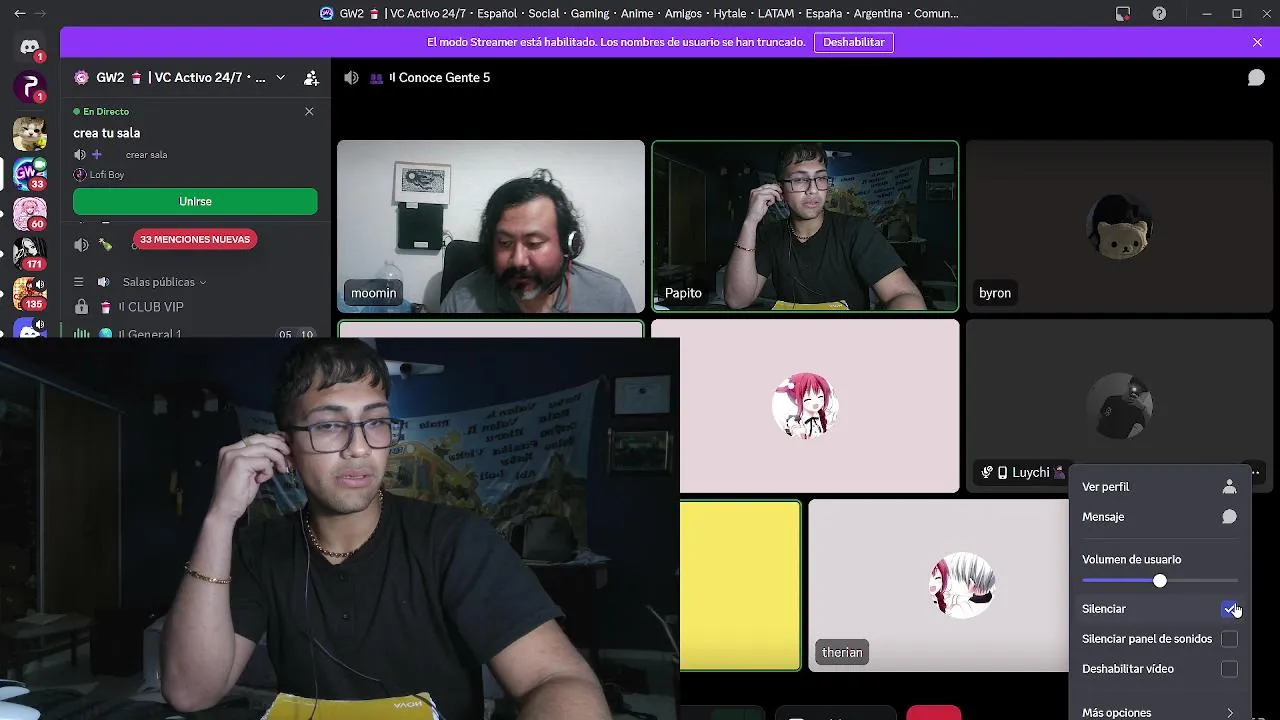Choose Mensaje from the context menu
Screen dimensions: 1280x720
click(x=1159, y=517)
